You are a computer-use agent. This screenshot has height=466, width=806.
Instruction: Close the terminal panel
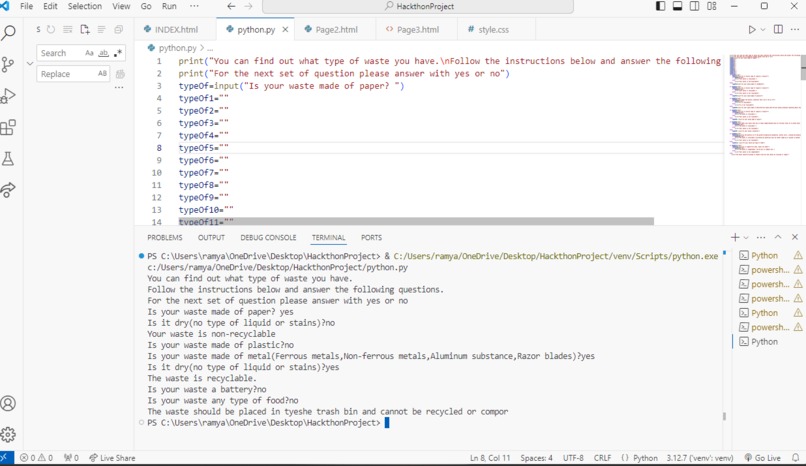click(795, 237)
